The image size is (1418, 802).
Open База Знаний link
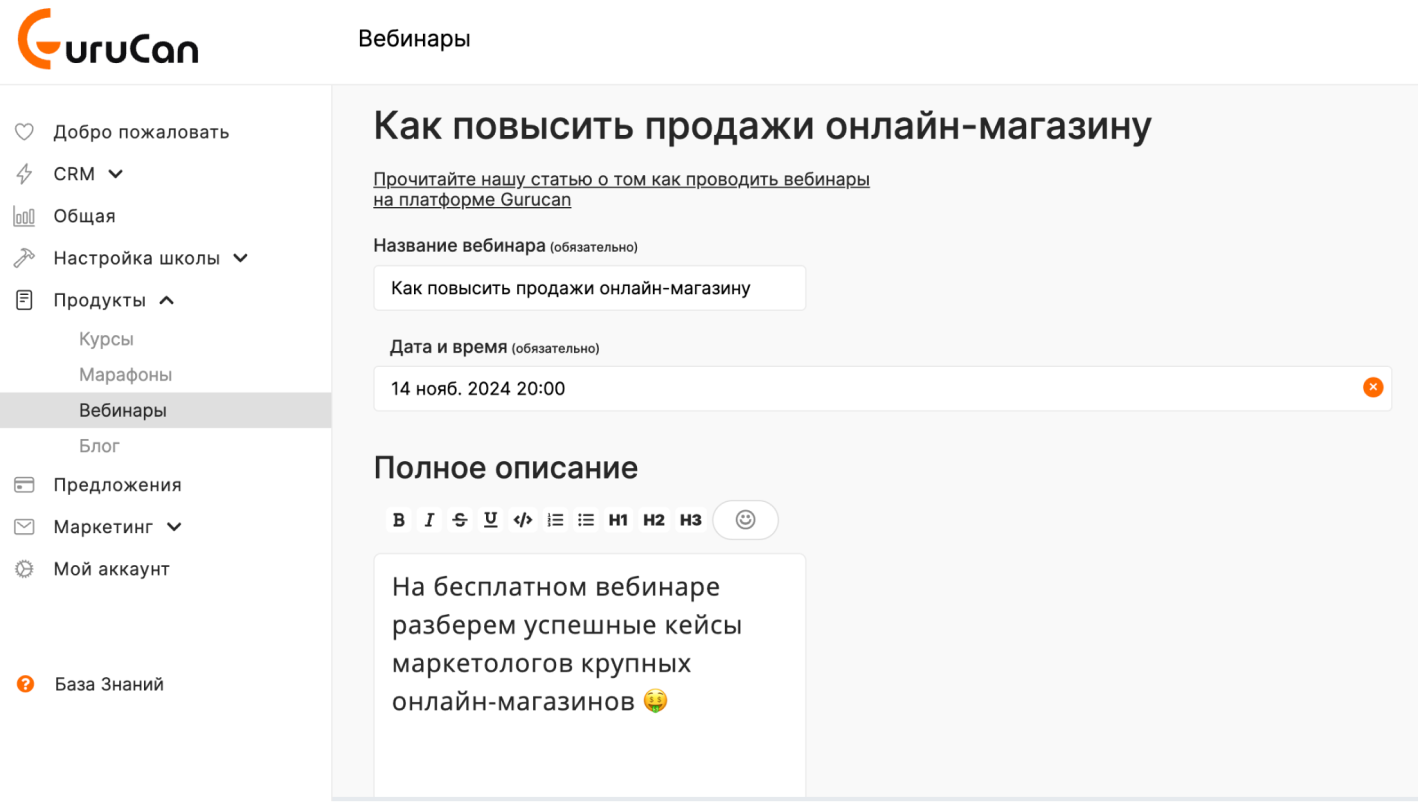tap(109, 685)
